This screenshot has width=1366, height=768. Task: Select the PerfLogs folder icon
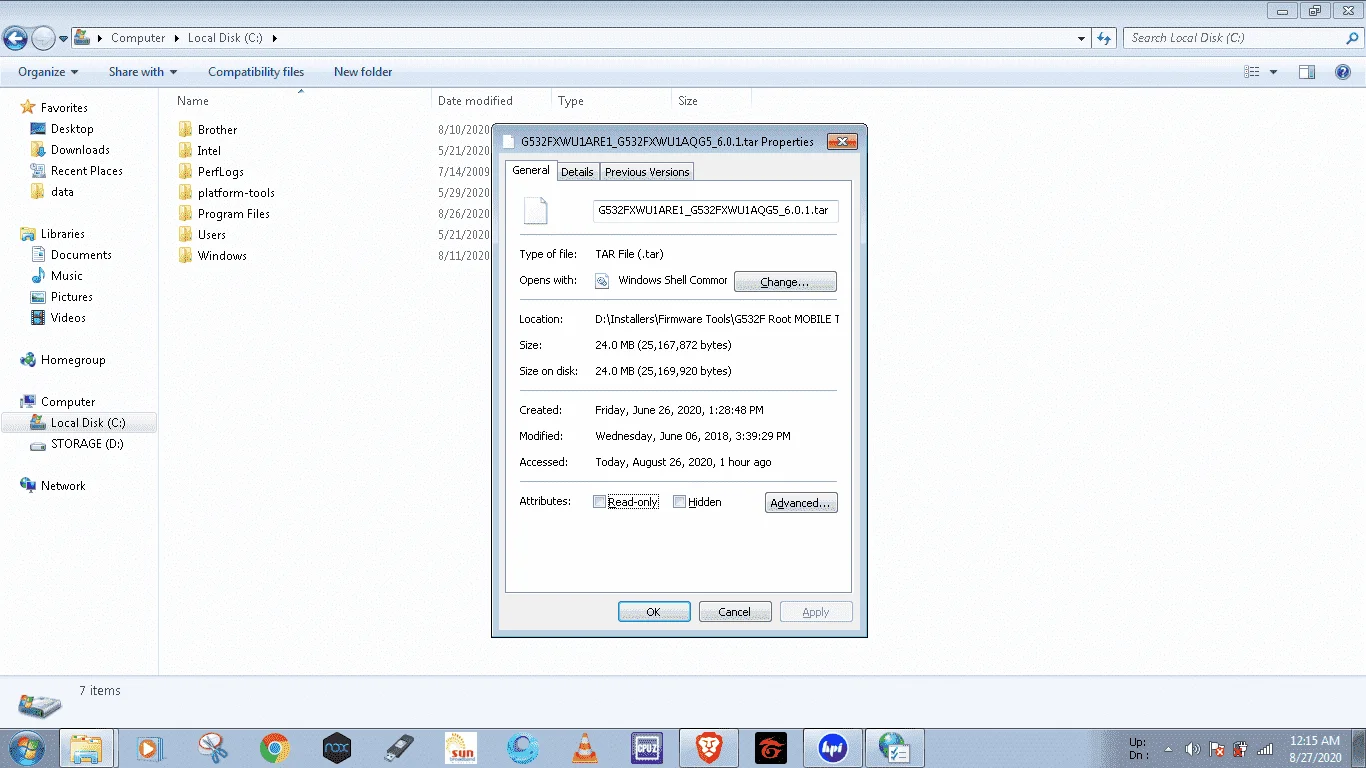pyautogui.click(x=185, y=172)
